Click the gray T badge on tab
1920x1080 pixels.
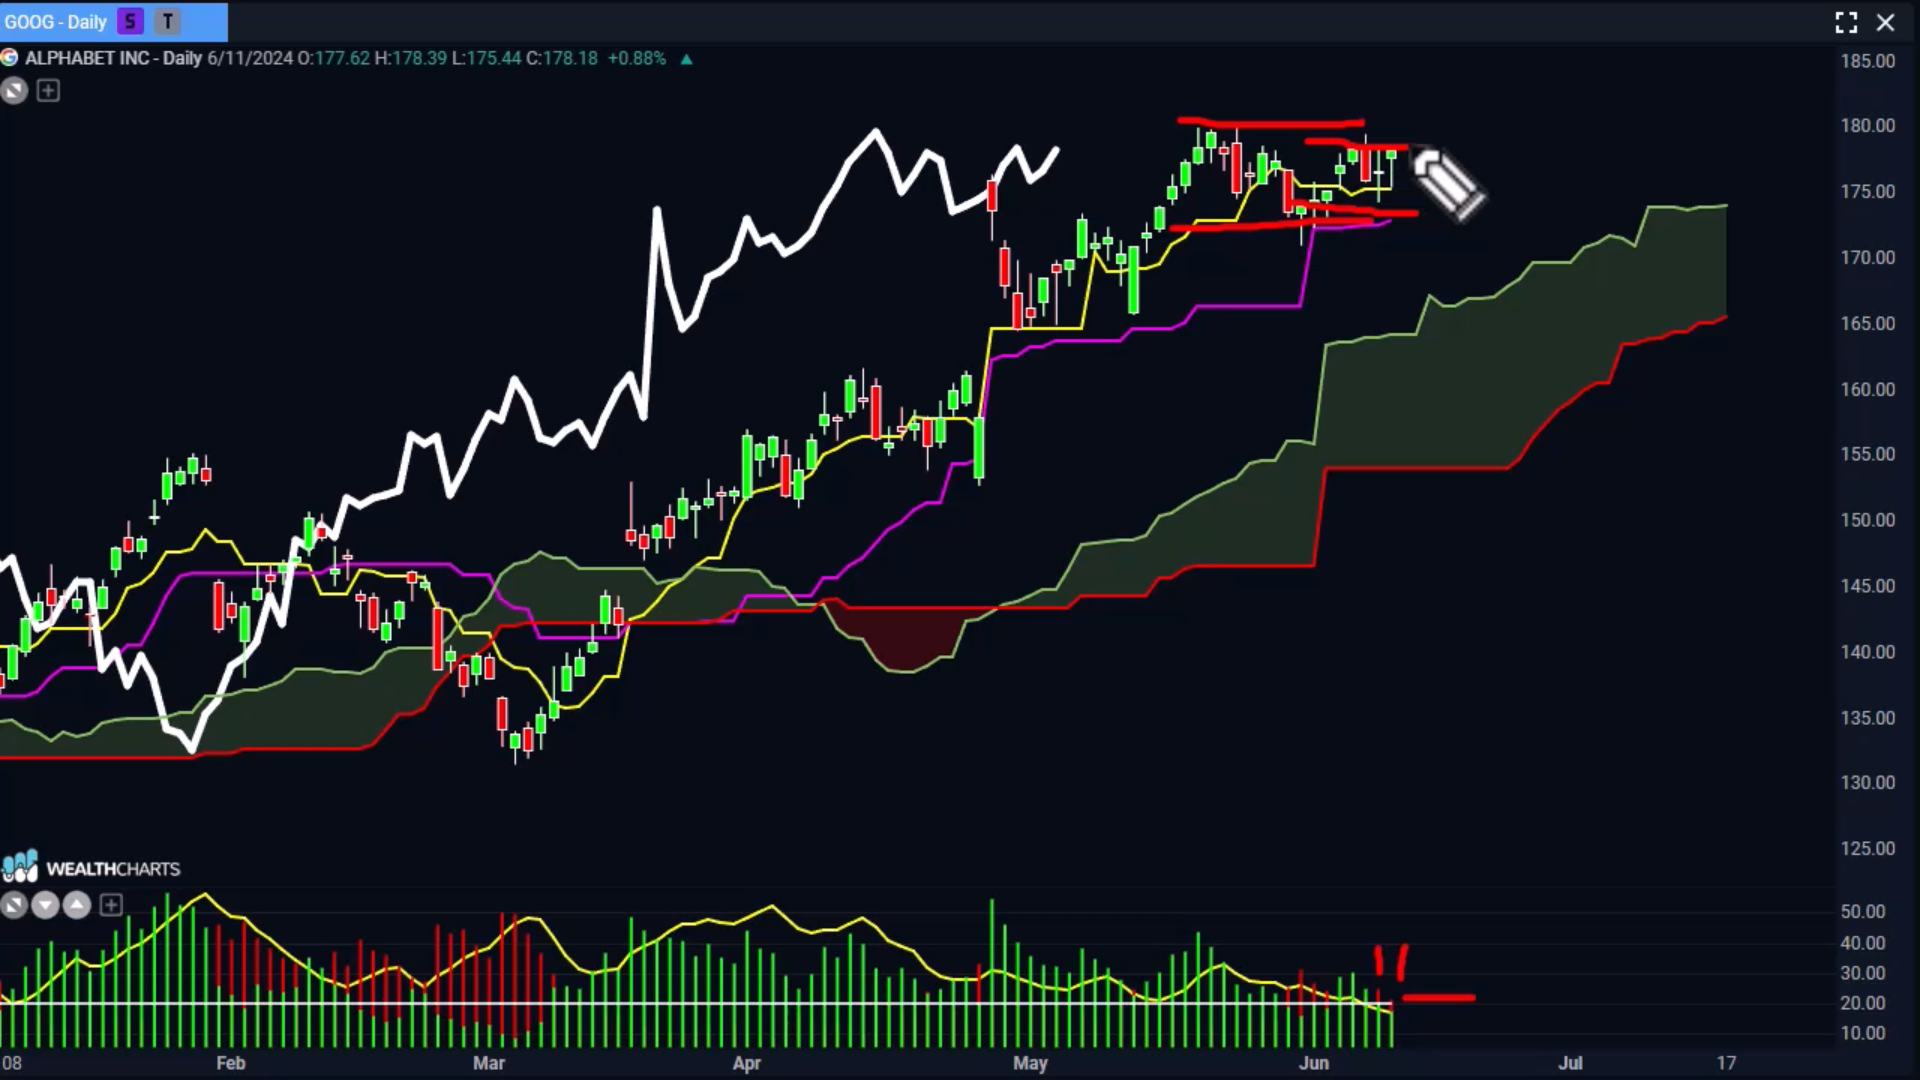168,21
